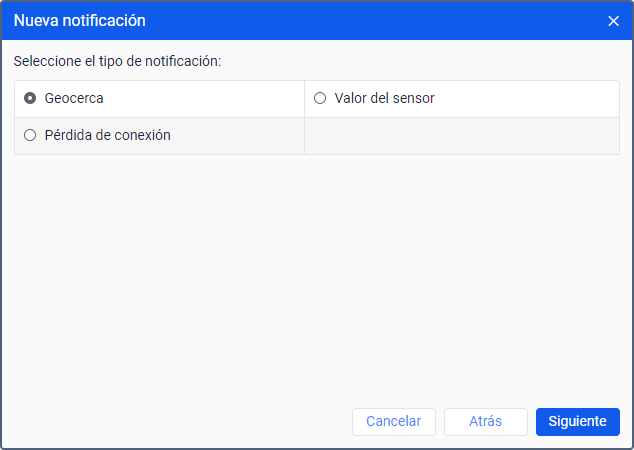Click the 'Seleccione el tipo de notificación' heading

tap(117, 62)
